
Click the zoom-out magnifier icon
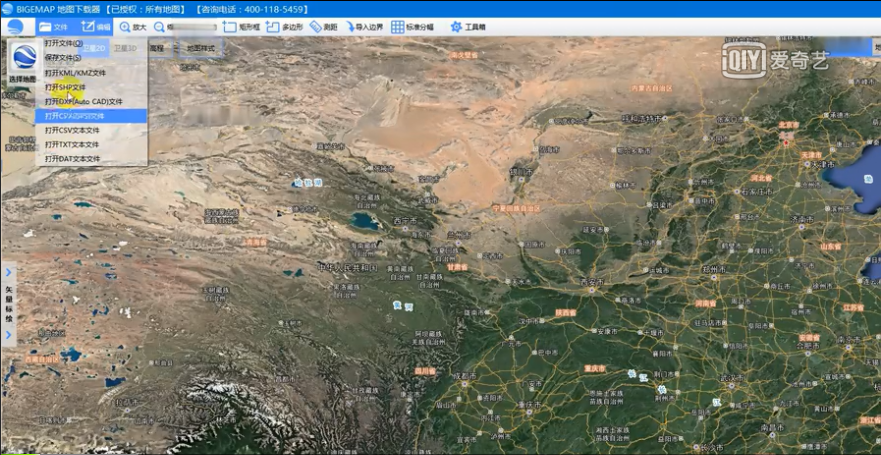[160, 27]
